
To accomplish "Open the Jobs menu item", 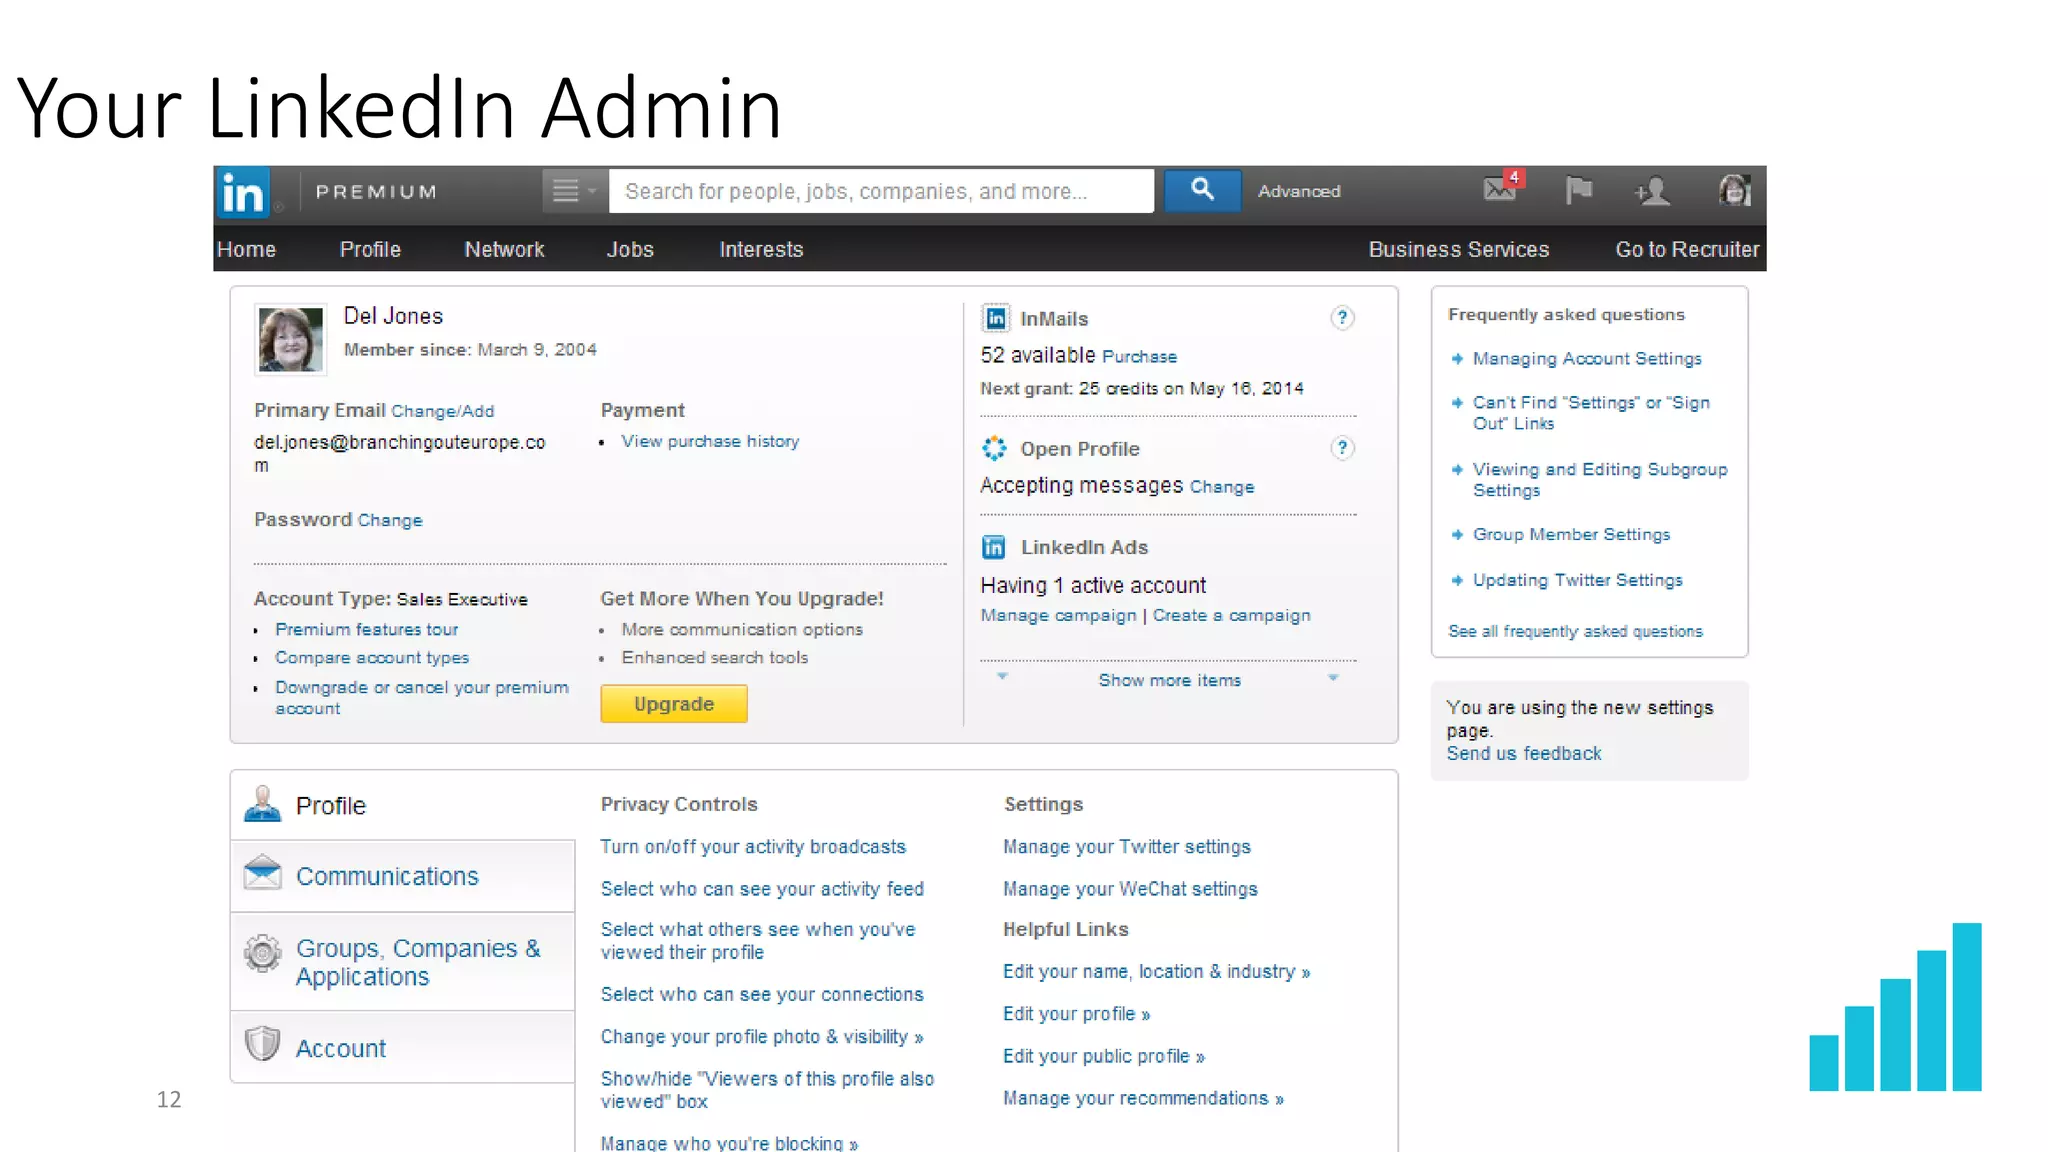I will tap(630, 249).
